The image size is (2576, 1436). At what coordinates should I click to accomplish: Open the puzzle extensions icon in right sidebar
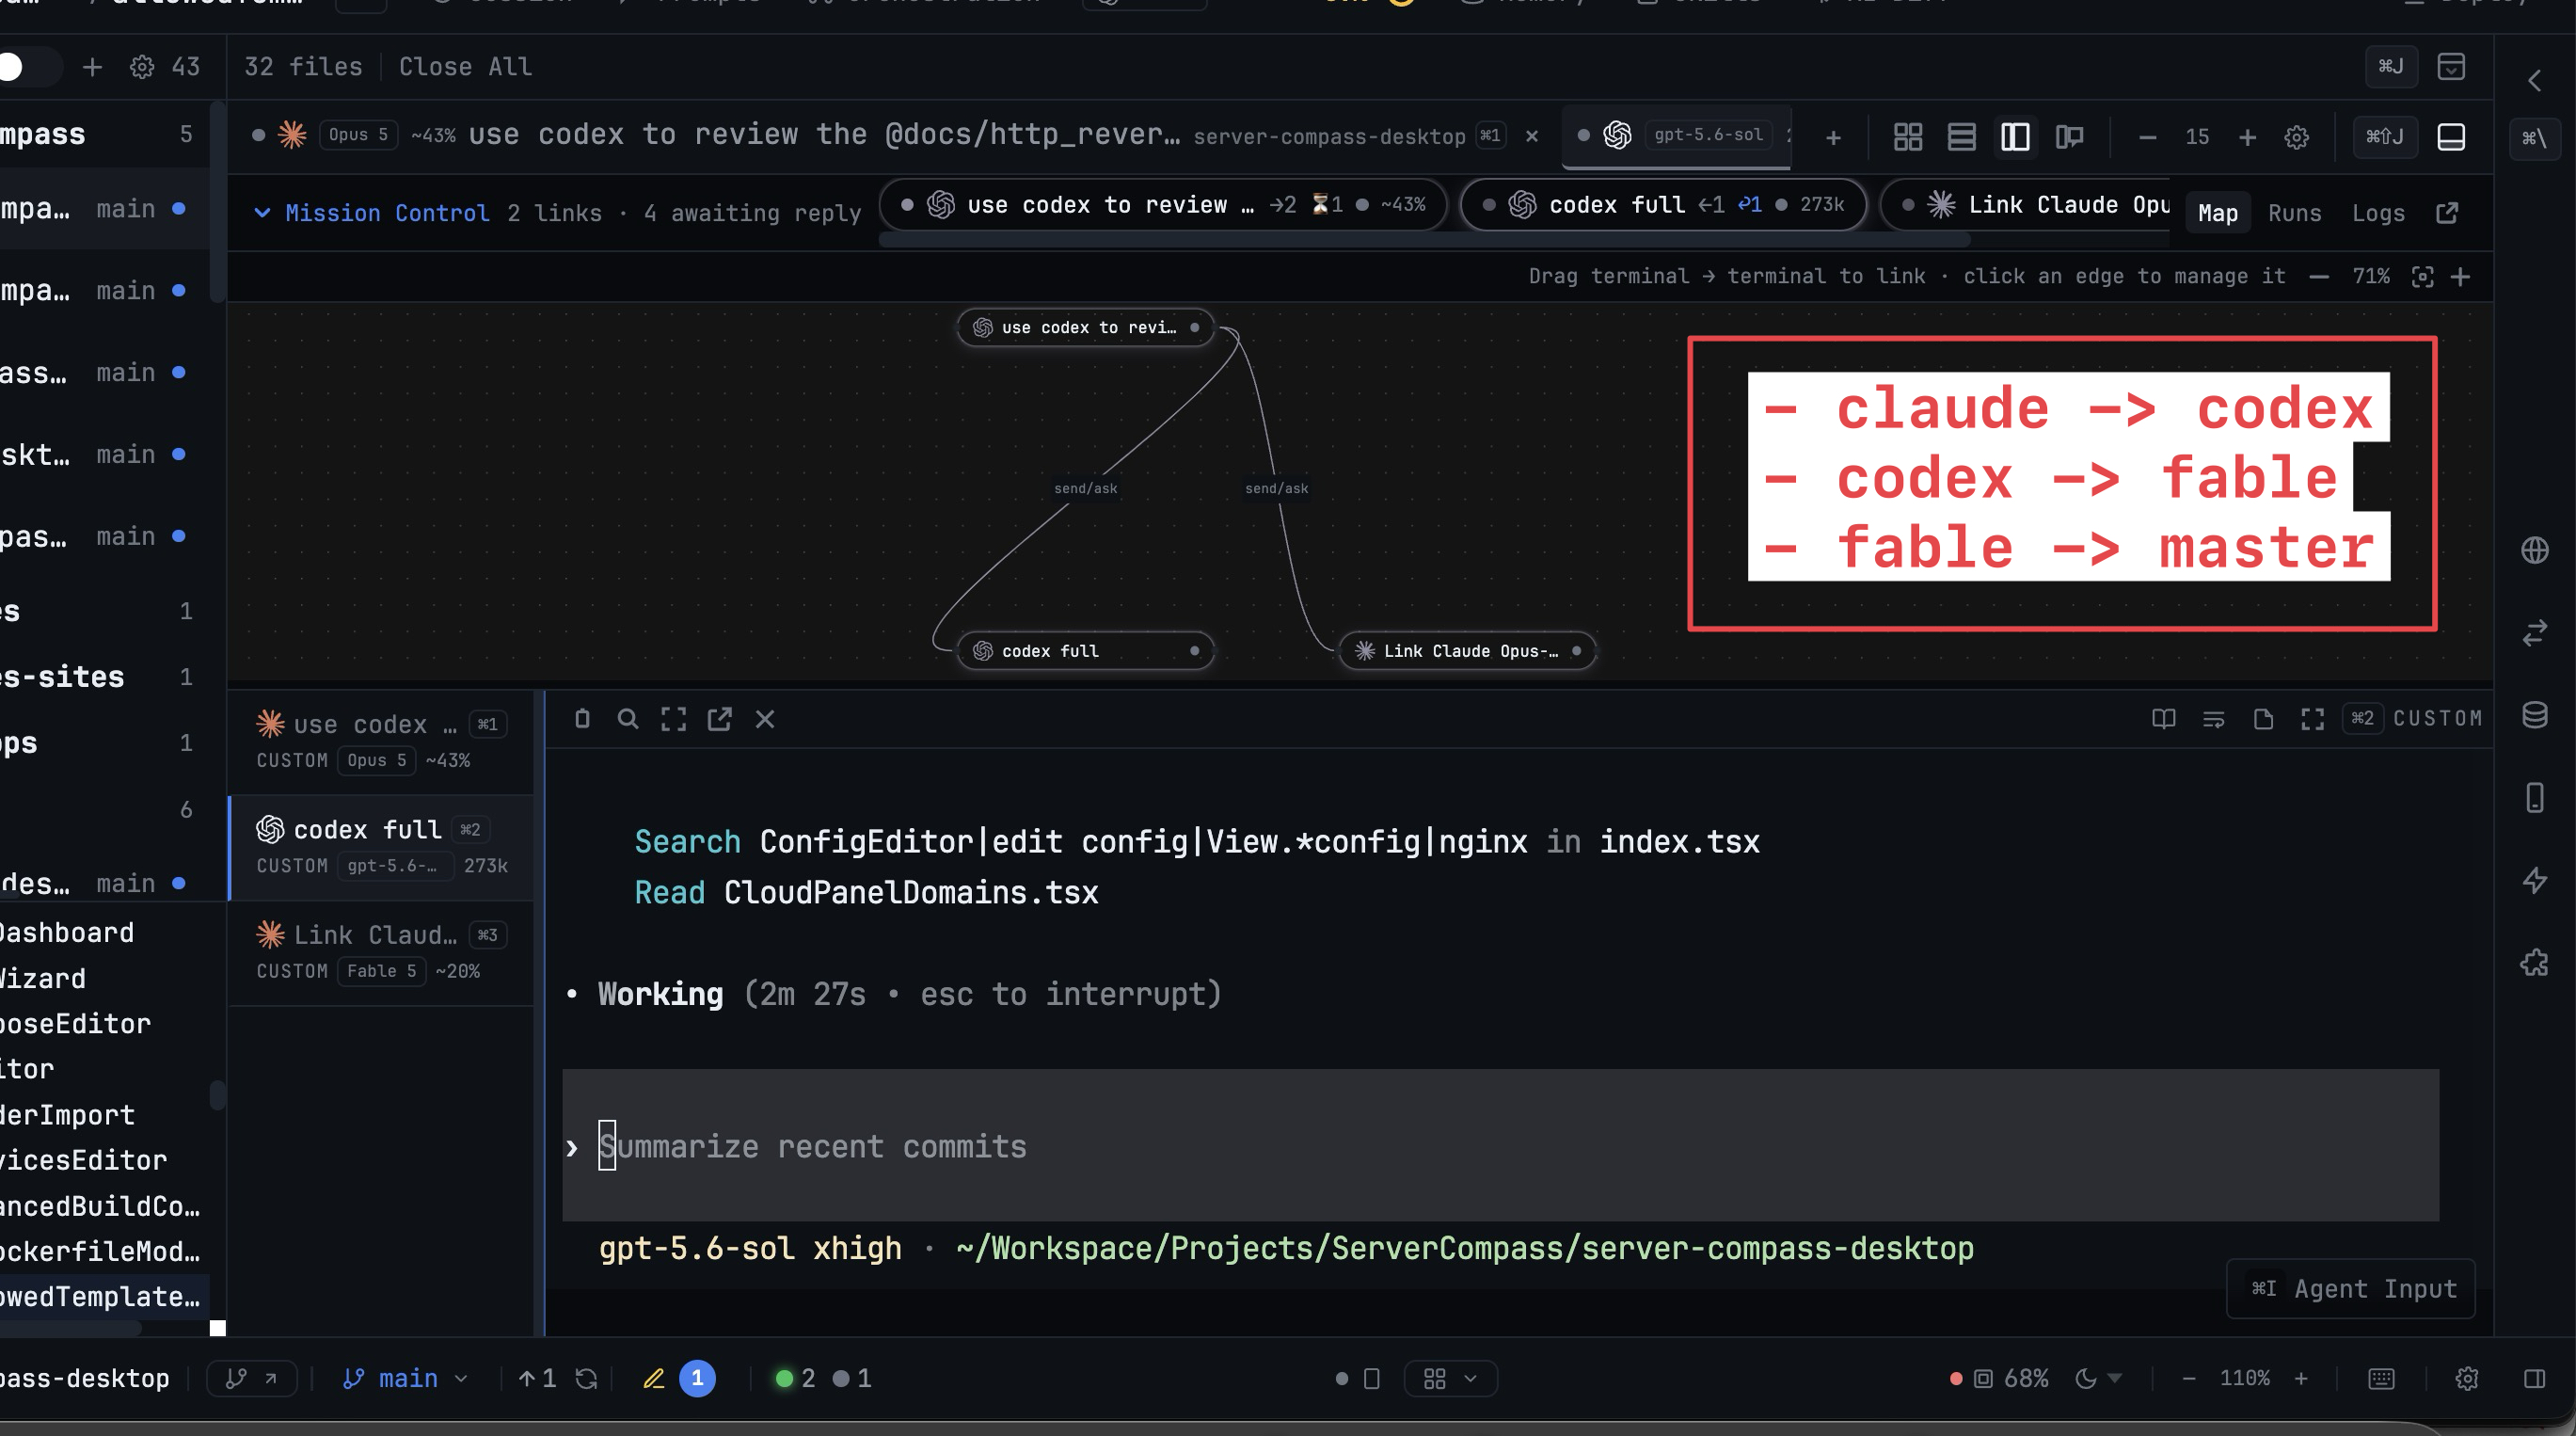pyautogui.click(x=2534, y=963)
